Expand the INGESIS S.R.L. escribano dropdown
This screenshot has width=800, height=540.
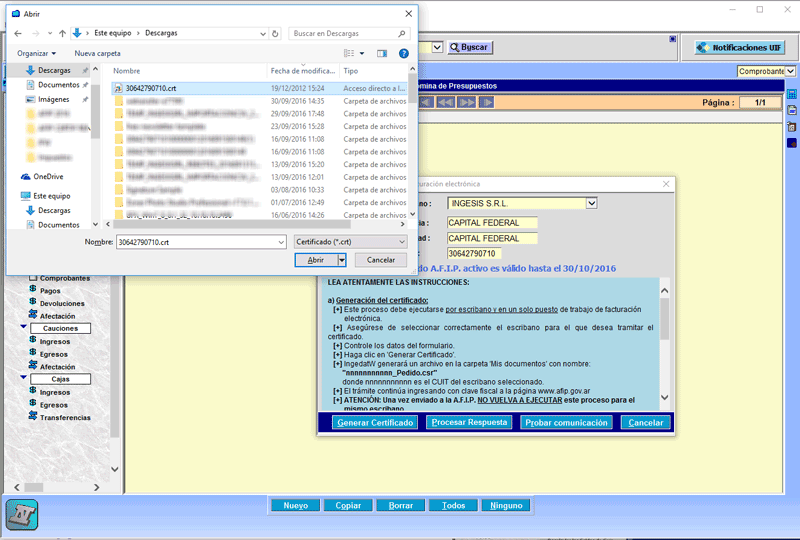point(591,204)
